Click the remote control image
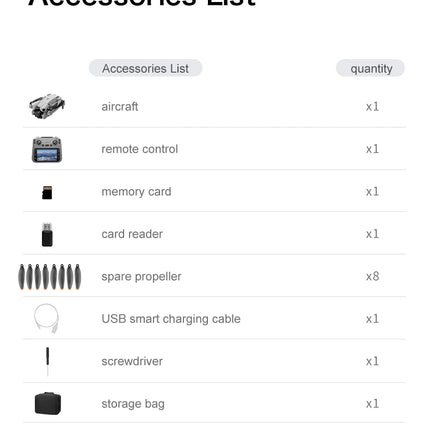 click(x=47, y=149)
